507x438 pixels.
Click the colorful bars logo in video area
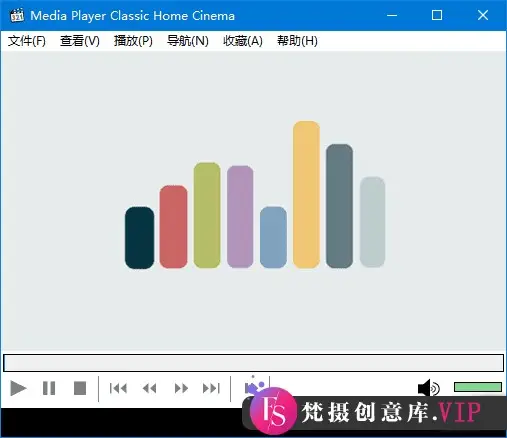tap(255, 195)
